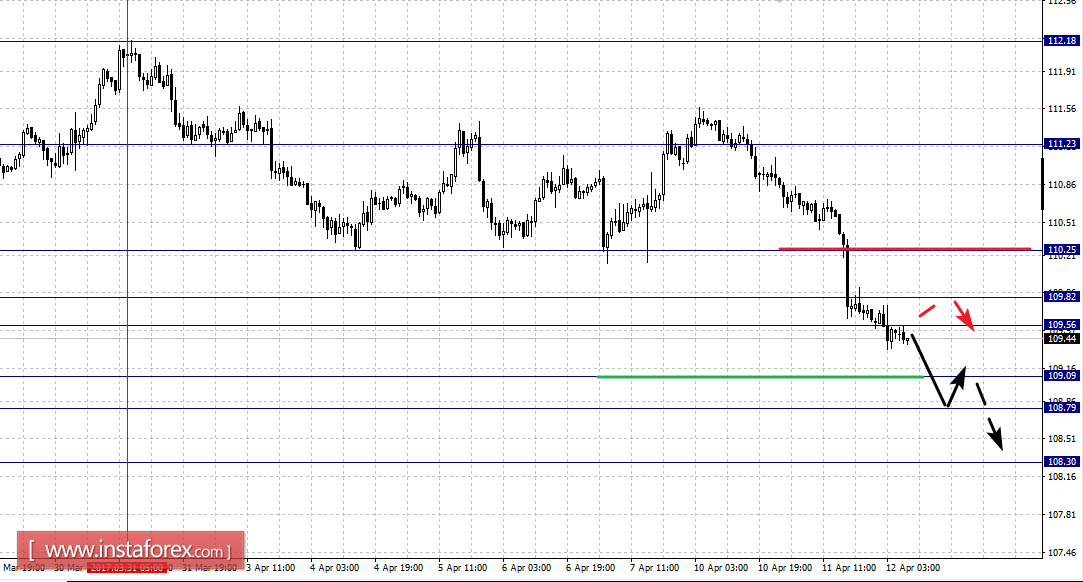Click the 10 Apr 03:00 time label

click(x=721, y=568)
